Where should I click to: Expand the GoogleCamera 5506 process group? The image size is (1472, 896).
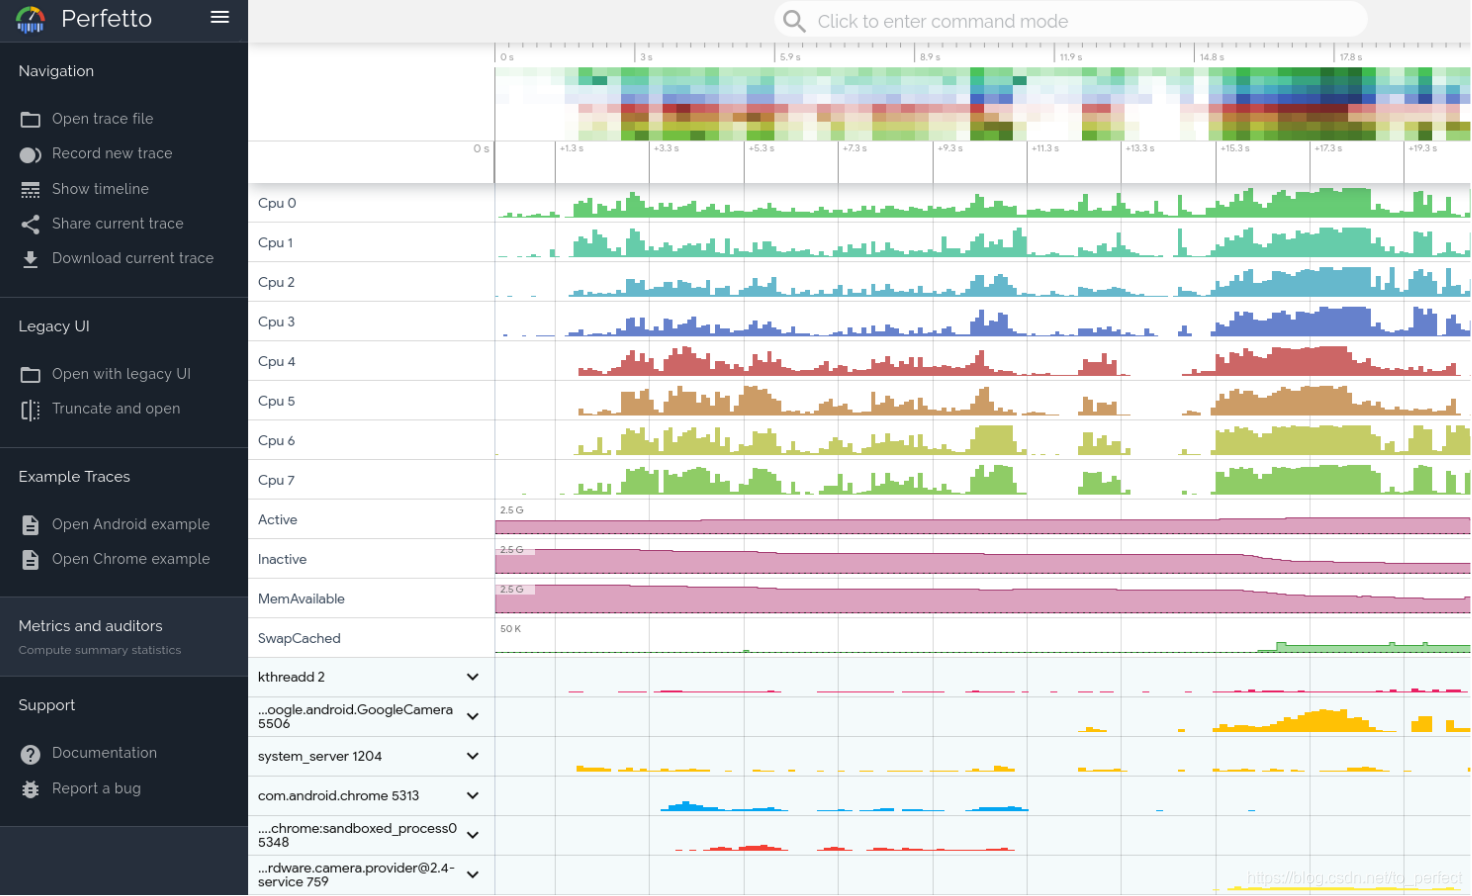473,716
